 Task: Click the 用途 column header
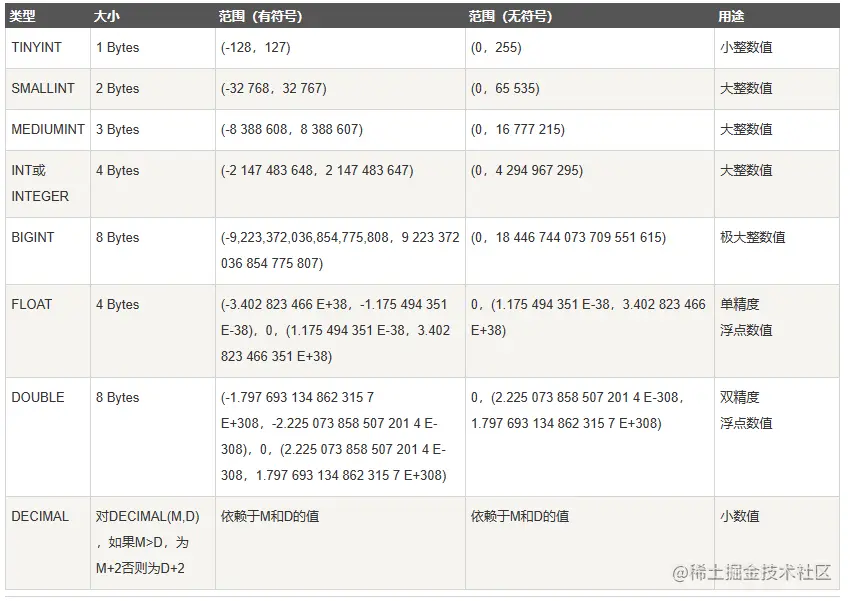777,16
